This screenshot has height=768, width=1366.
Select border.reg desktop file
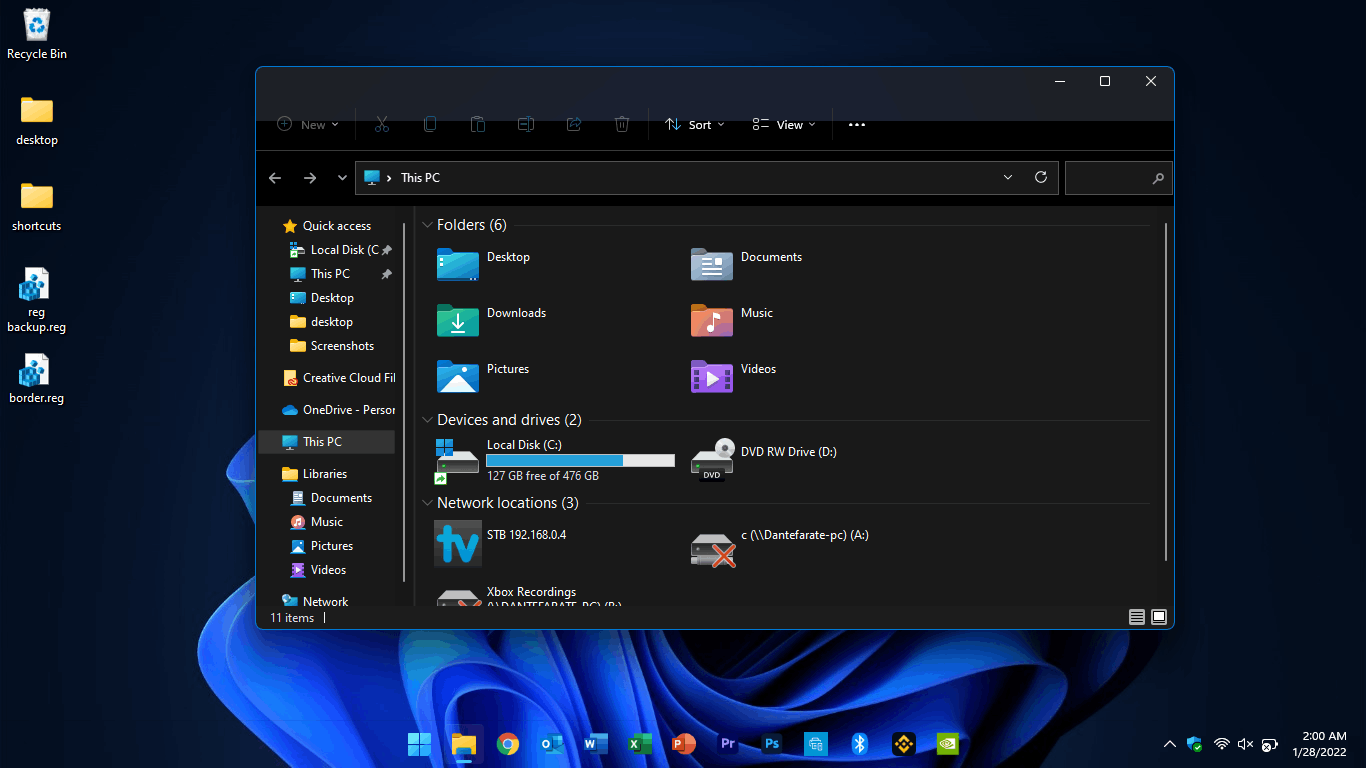coord(37,380)
